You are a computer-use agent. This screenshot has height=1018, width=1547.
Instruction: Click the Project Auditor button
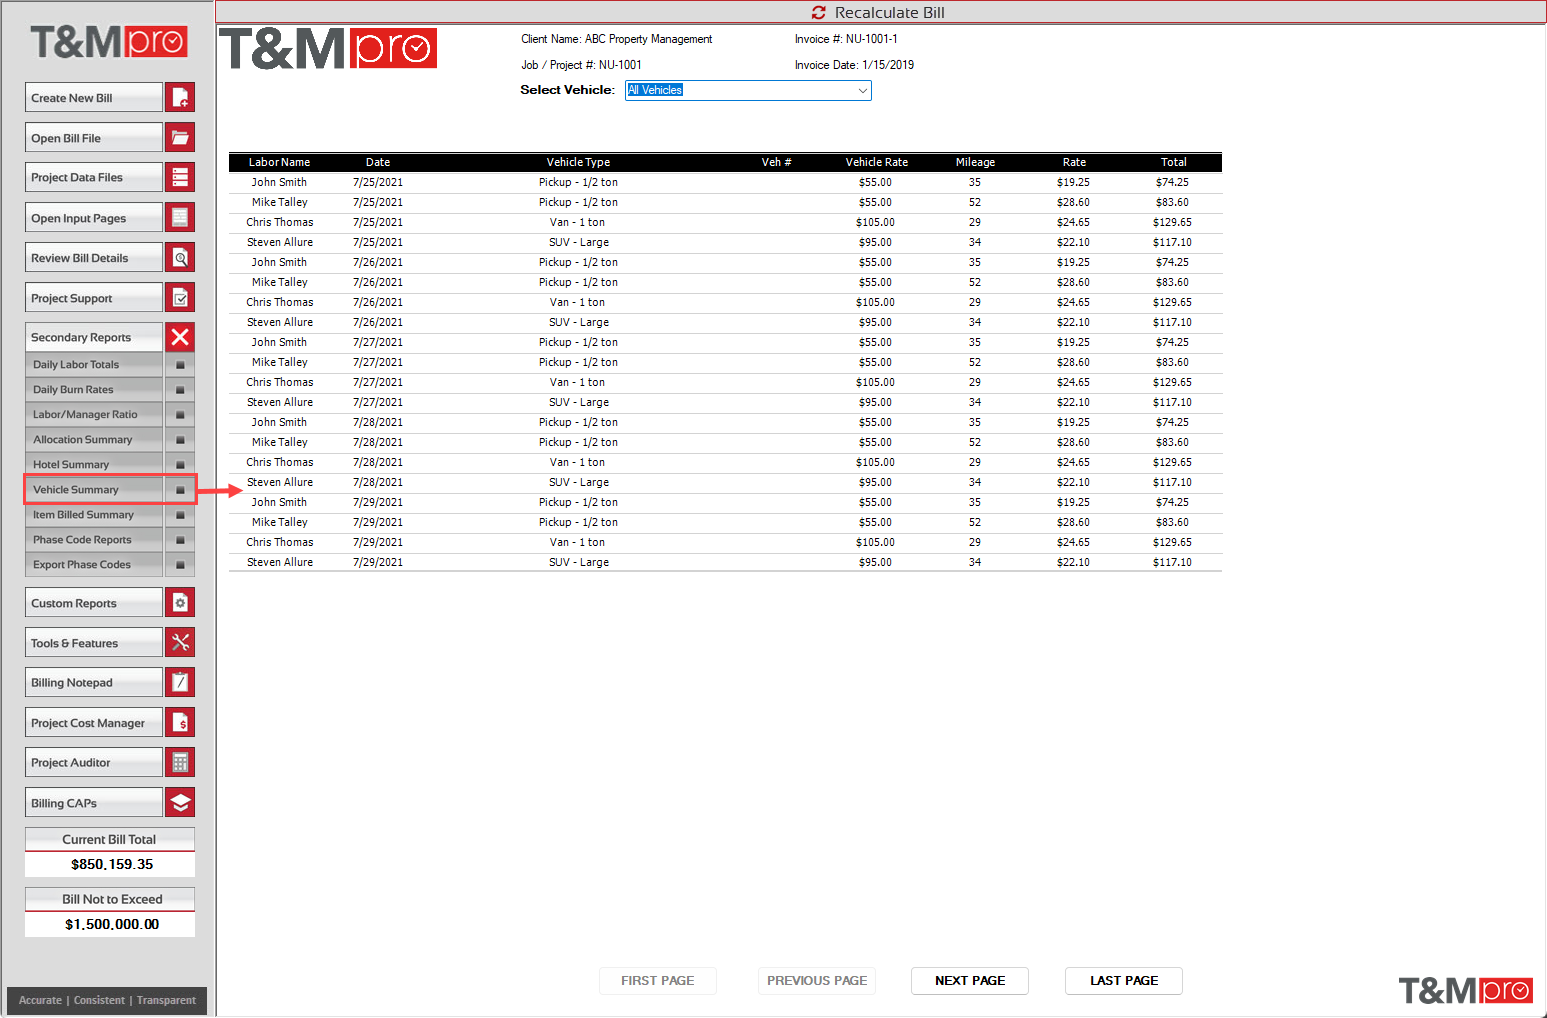[x=94, y=762]
